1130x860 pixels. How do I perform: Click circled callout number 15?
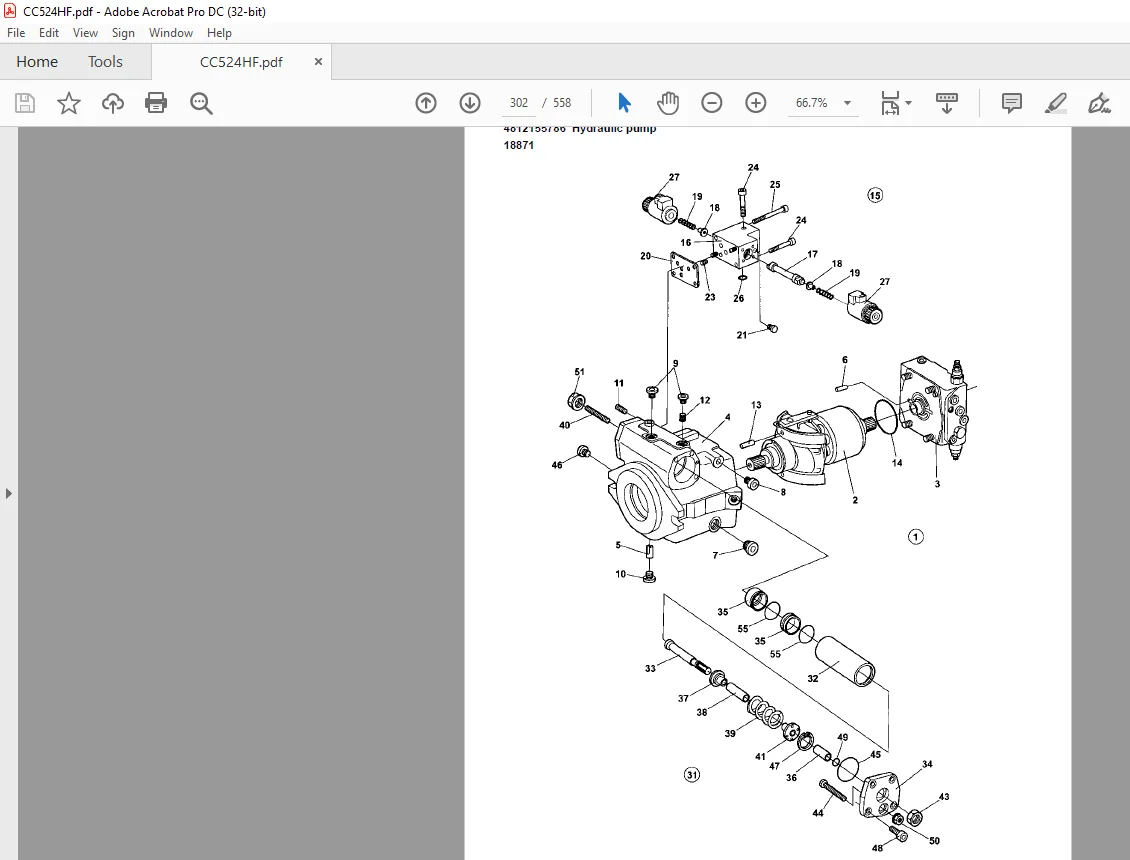pyautogui.click(x=875, y=195)
